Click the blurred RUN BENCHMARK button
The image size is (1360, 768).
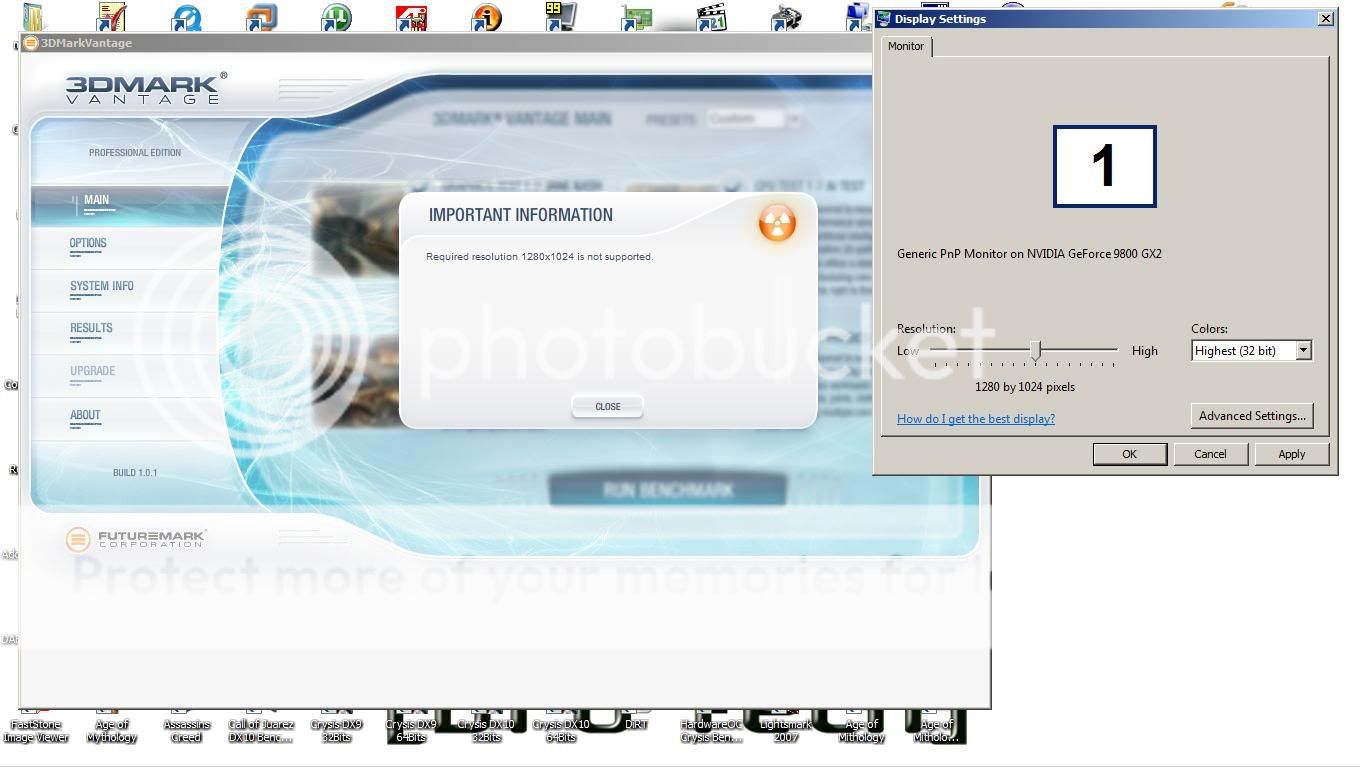[667, 490]
